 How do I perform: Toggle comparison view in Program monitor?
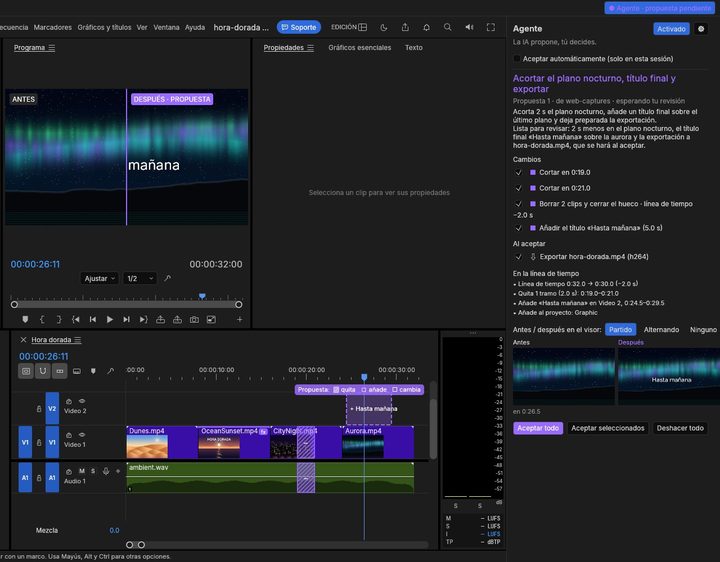click(x=211, y=320)
